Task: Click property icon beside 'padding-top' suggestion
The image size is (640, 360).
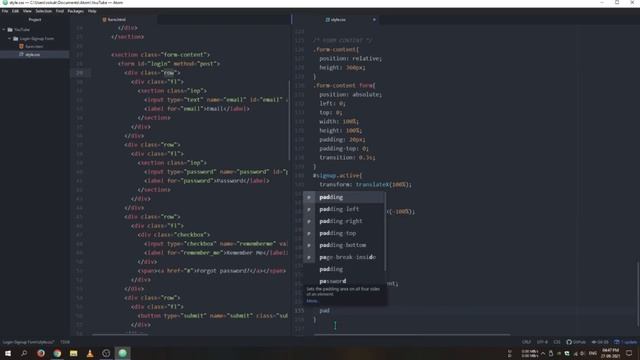Action: tap(309, 233)
